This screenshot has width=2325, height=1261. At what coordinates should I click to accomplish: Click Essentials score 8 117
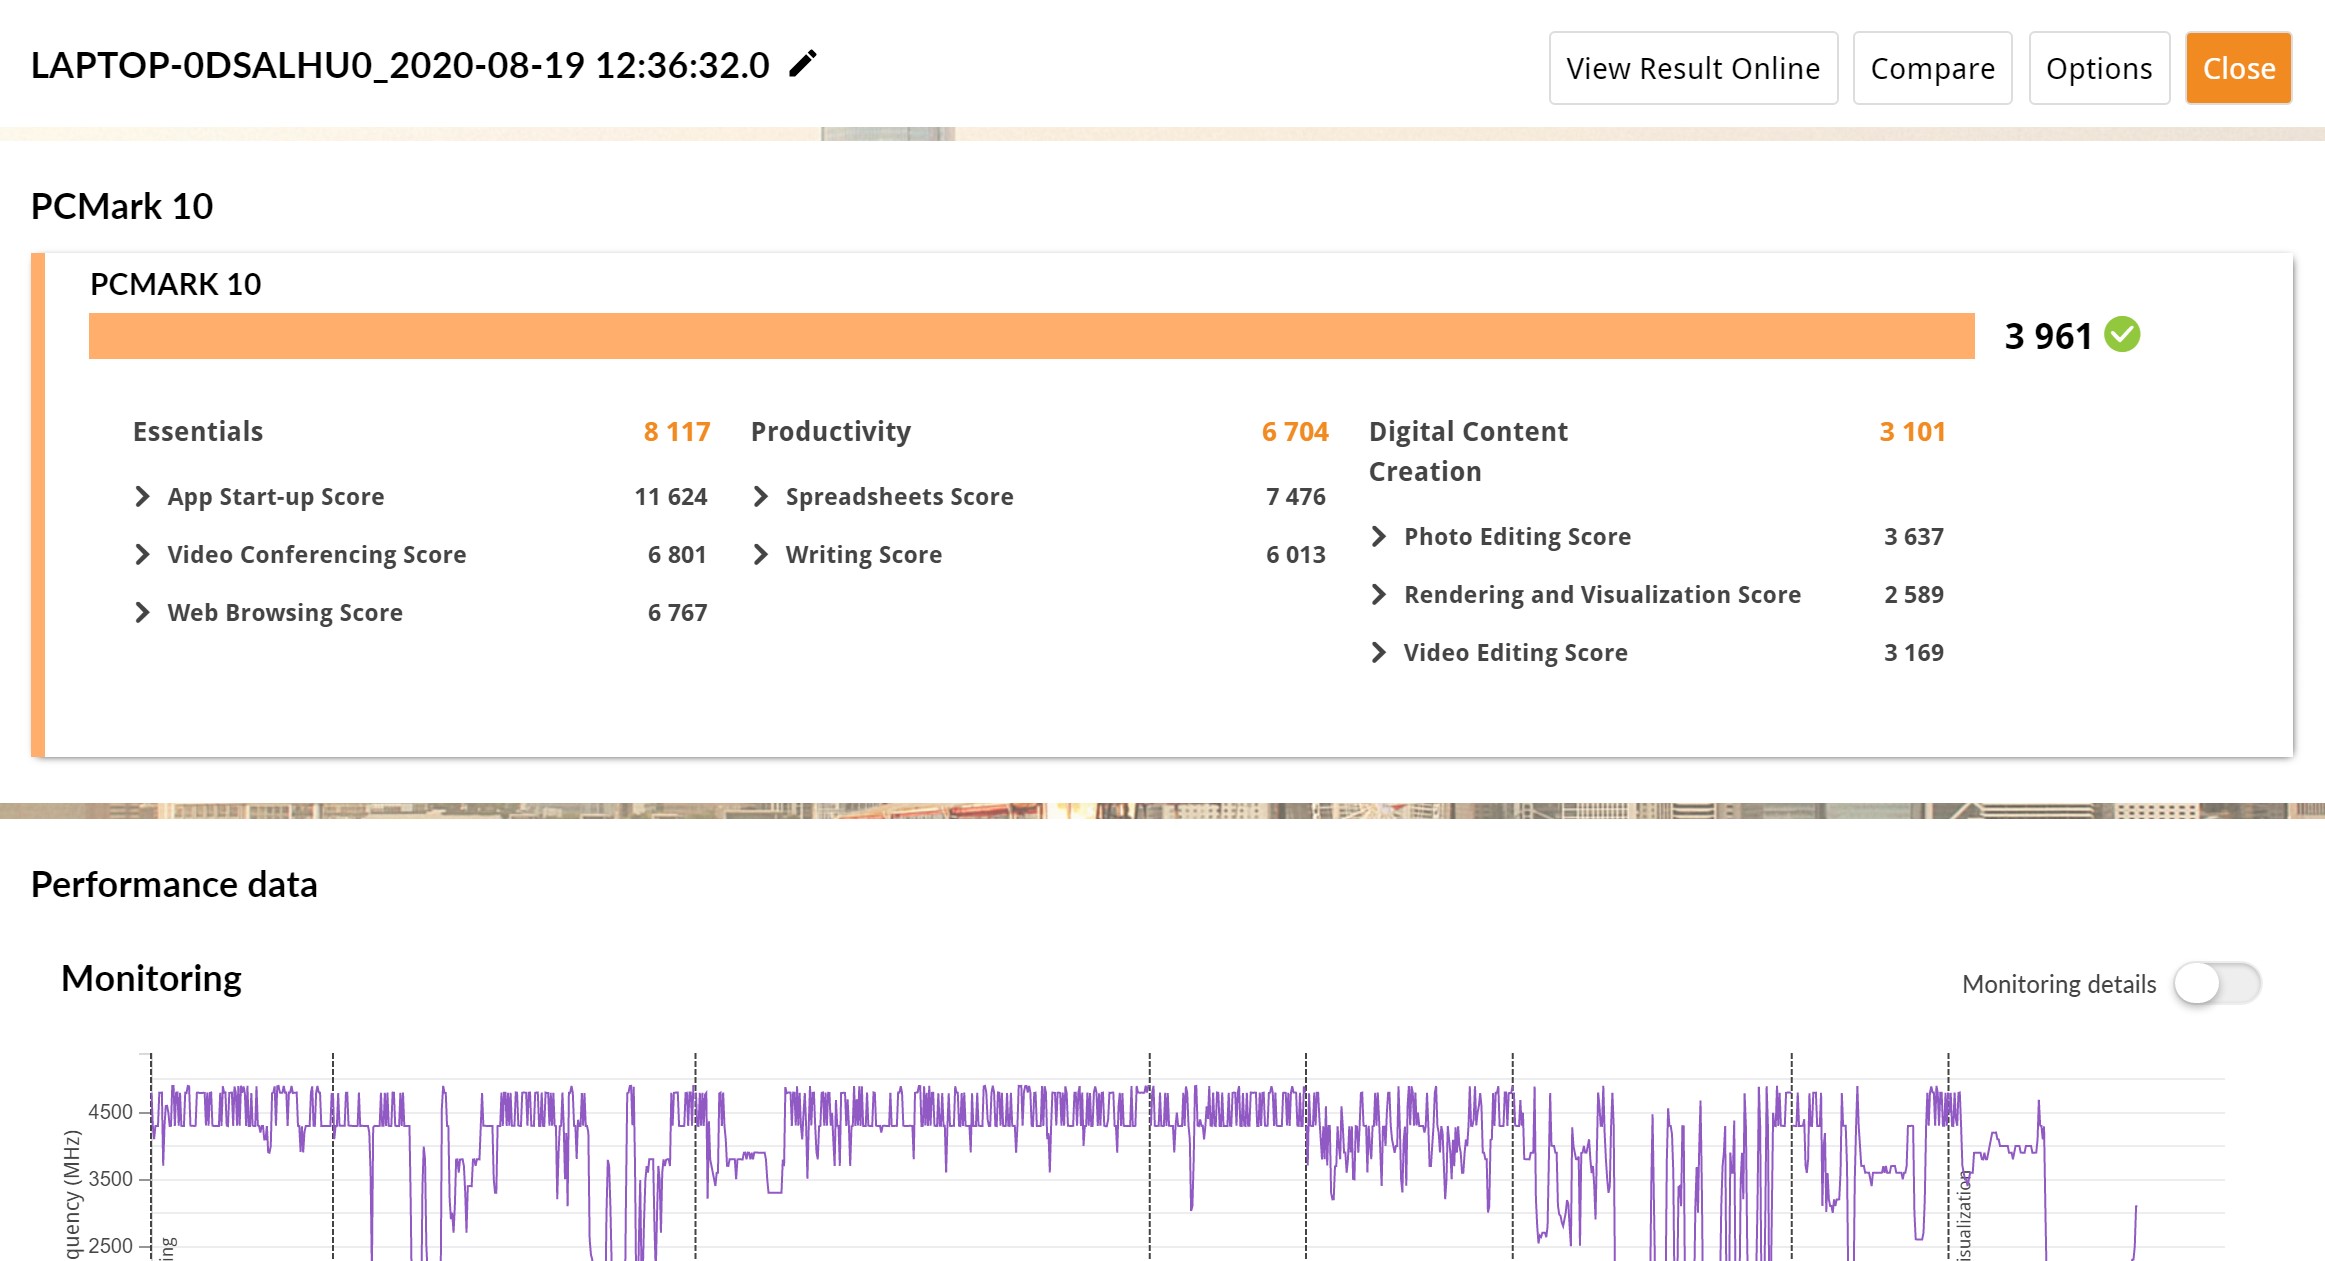pyautogui.click(x=677, y=431)
